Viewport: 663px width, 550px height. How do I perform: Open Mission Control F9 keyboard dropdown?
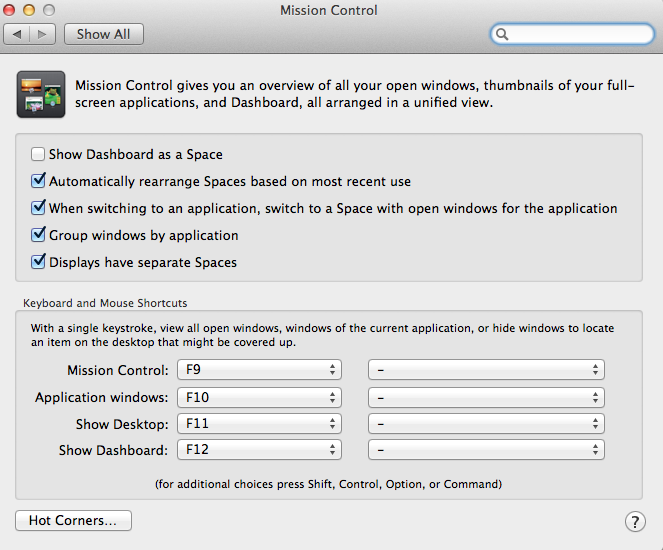259,370
